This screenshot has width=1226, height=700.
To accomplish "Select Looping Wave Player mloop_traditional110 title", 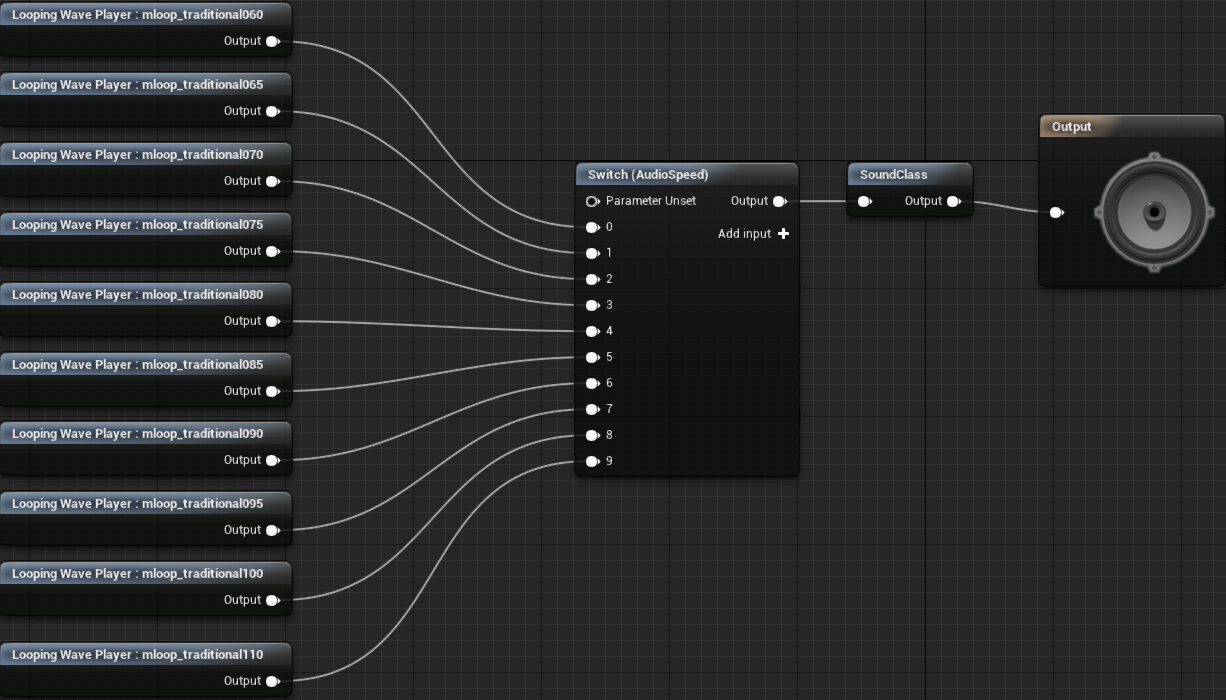I will pyautogui.click(x=138, y=655).
